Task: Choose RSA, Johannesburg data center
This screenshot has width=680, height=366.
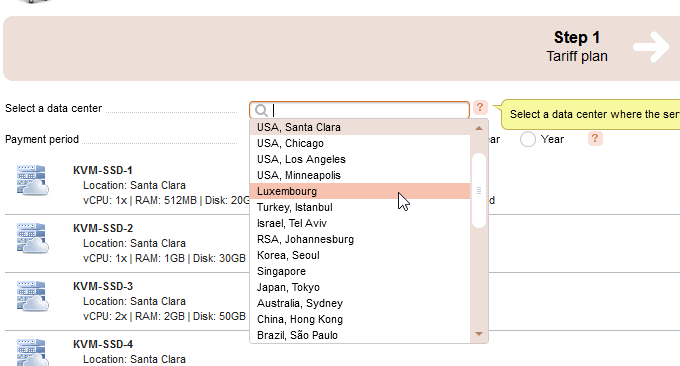Action: pyautogui.click(x=360, y=239)
